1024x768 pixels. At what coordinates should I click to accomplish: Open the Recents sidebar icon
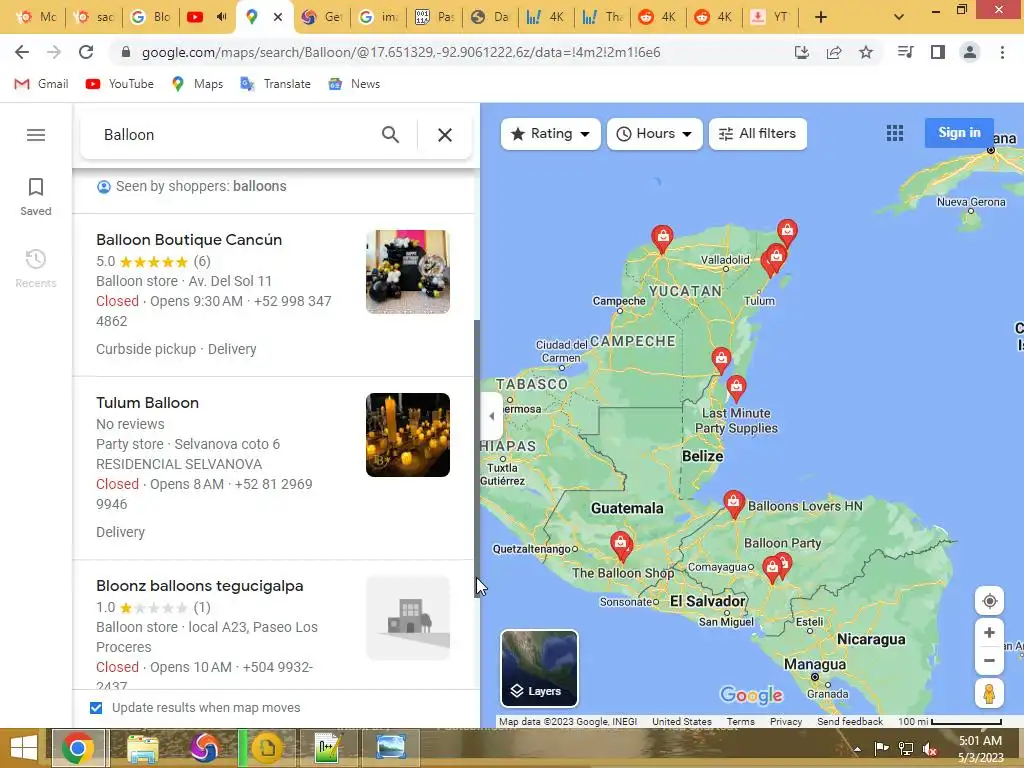point(36,268)
